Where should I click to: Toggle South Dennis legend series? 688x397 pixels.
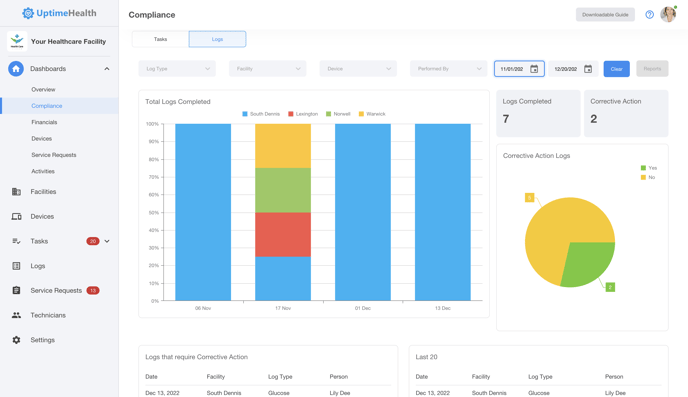click(261, 114)
